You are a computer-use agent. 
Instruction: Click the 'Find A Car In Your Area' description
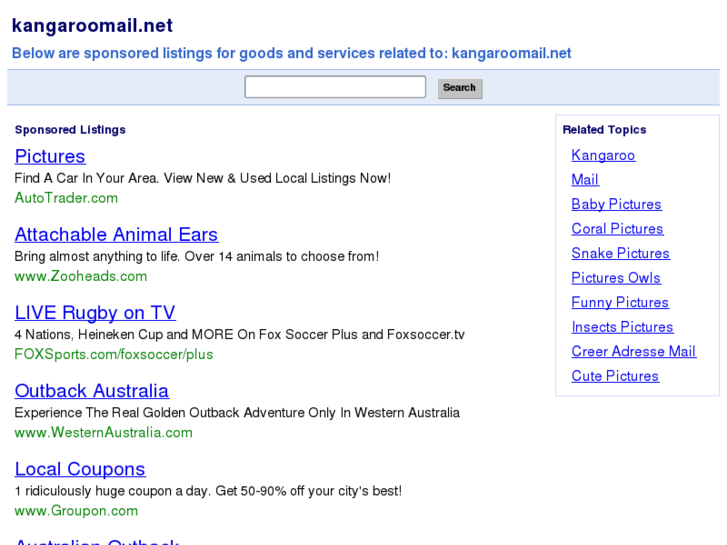click(203, 178)
